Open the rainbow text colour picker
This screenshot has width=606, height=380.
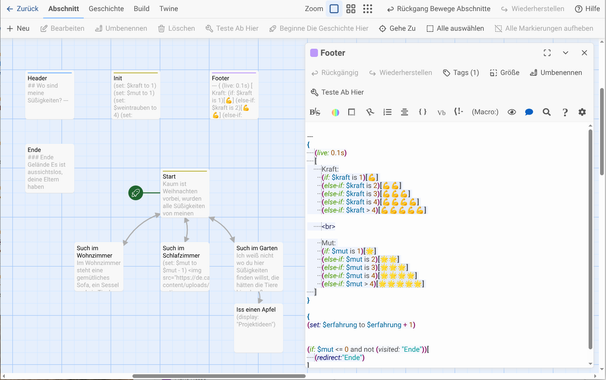pyautogui.click(x=335, y=112)
